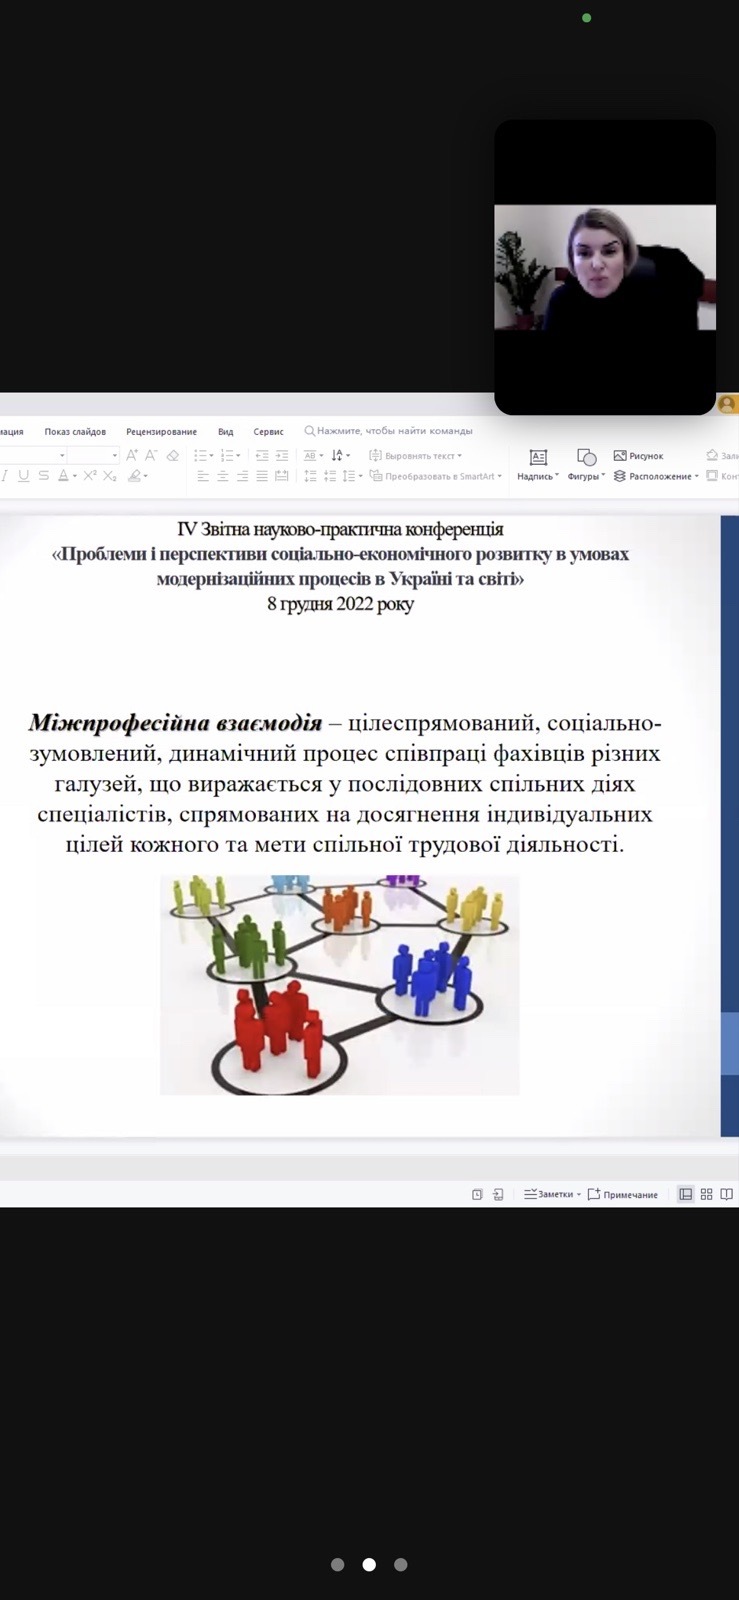Expand the font color dropdown arrow
Viewport: 739px width, 1600px height.
coord(75,477)
